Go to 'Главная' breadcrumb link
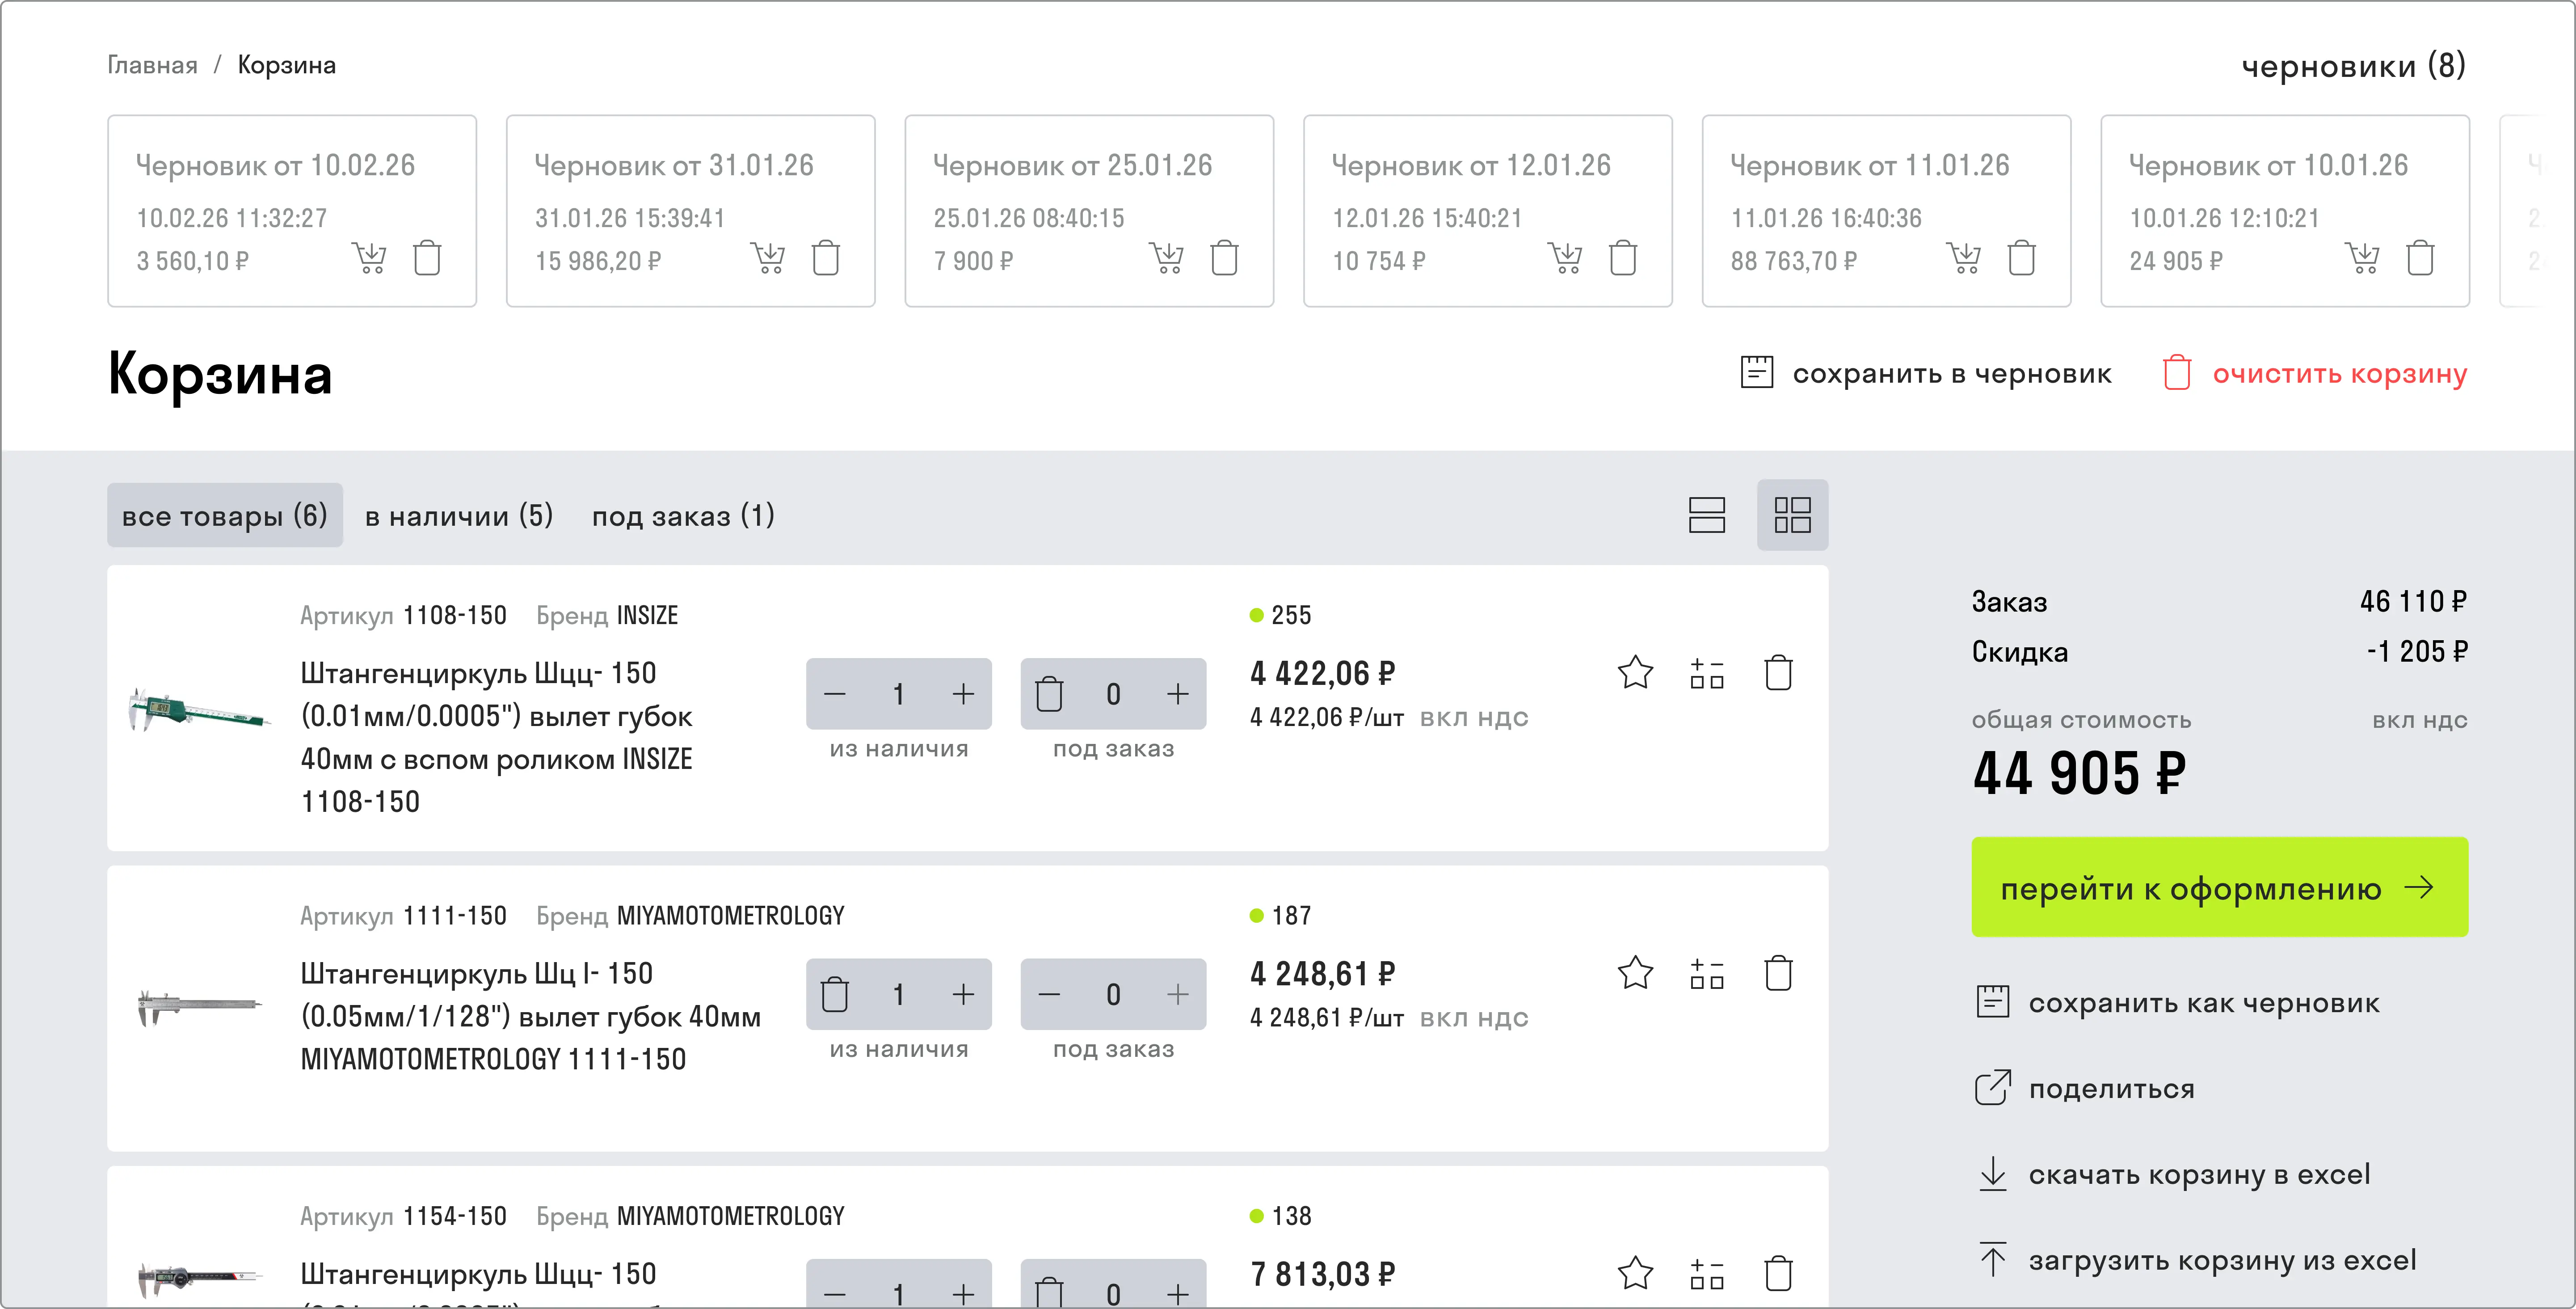The width and height of the screenshot is (2576, 1309). point(152,65)
